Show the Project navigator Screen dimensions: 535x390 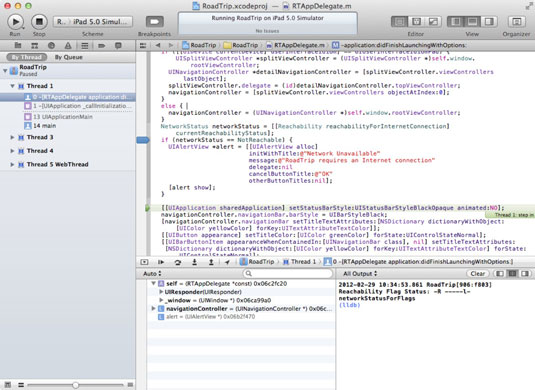tap(18, 45)
